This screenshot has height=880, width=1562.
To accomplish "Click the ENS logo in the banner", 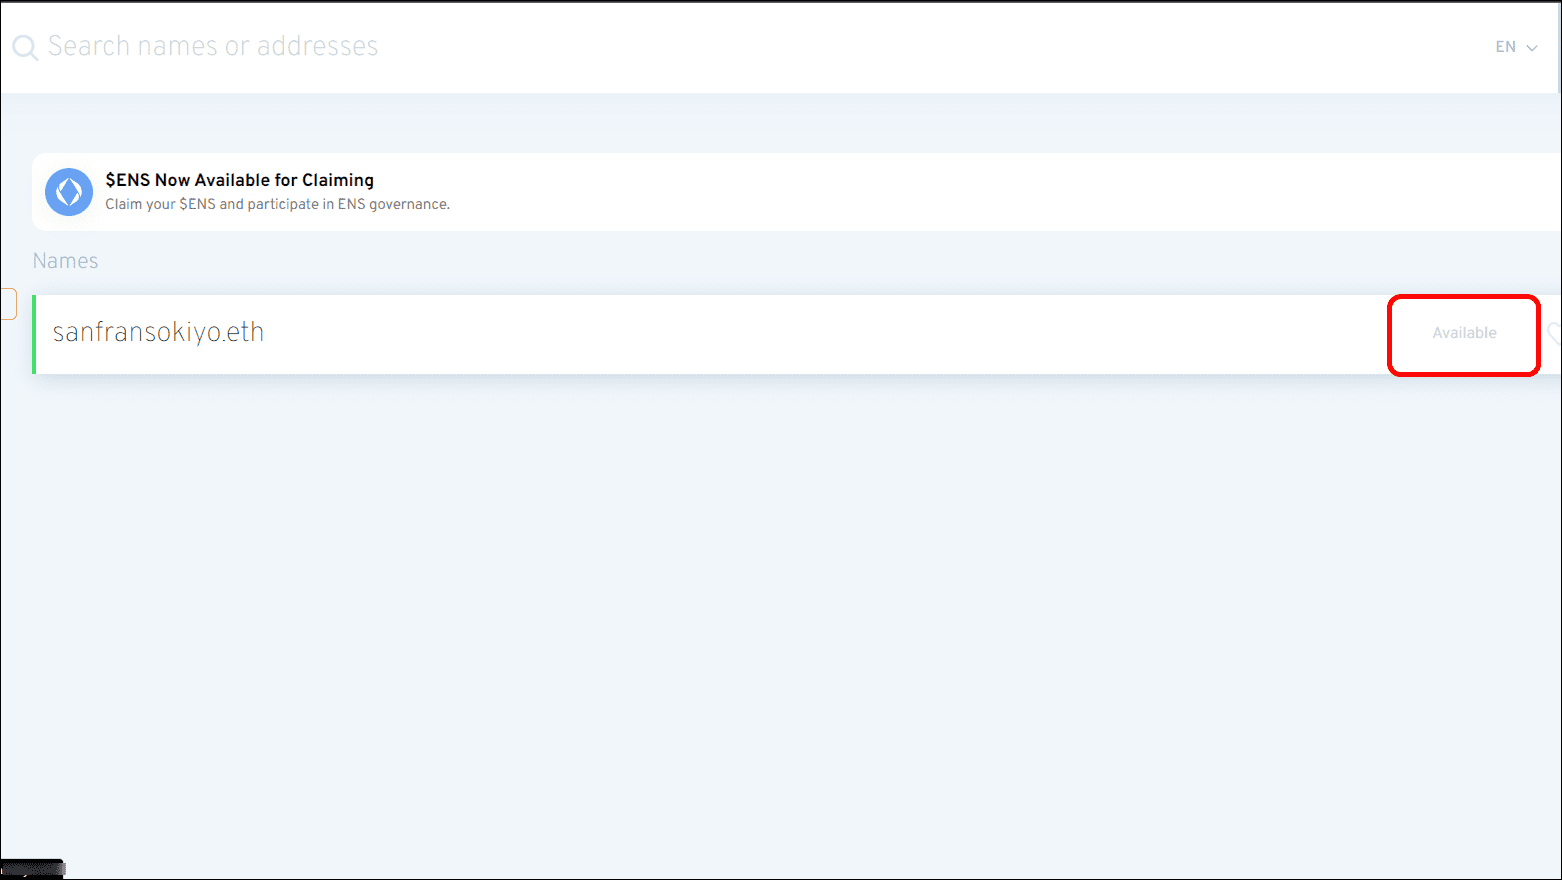I will tap(69, 192).
